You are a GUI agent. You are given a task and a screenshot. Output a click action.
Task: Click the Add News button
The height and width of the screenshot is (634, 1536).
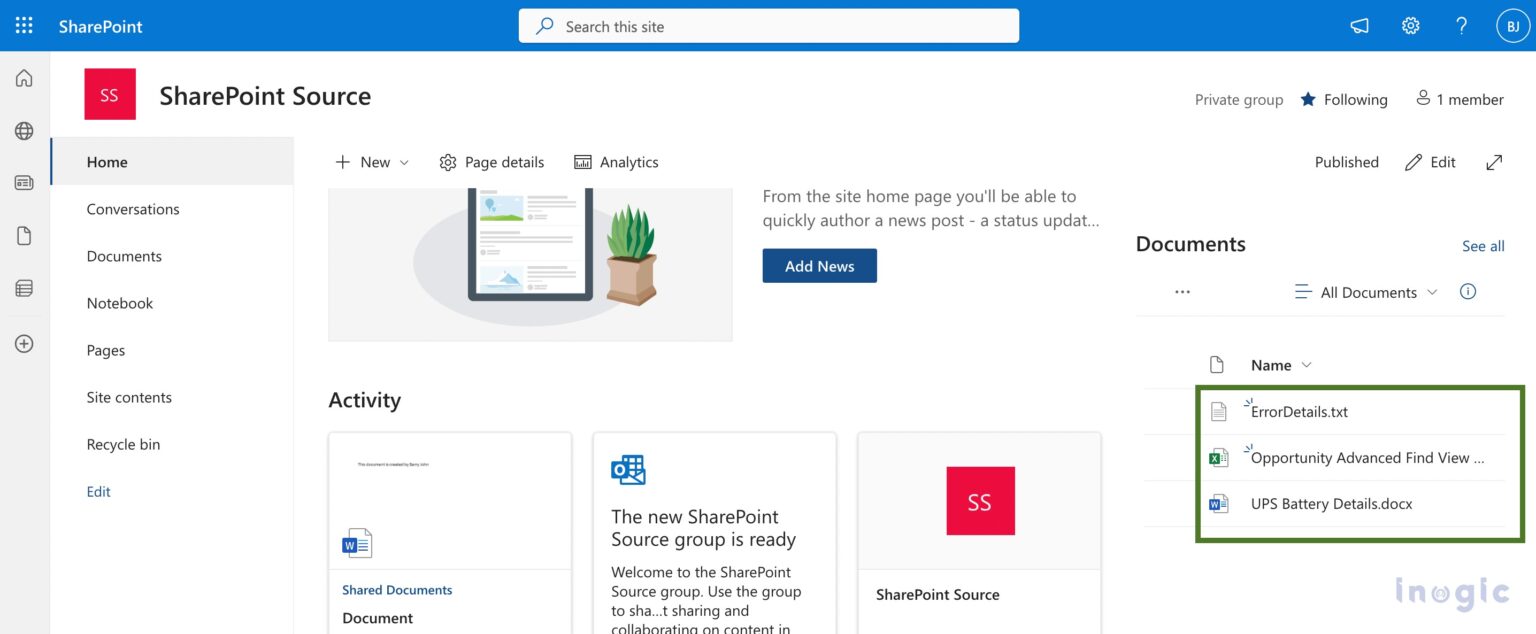click(819, 265)
